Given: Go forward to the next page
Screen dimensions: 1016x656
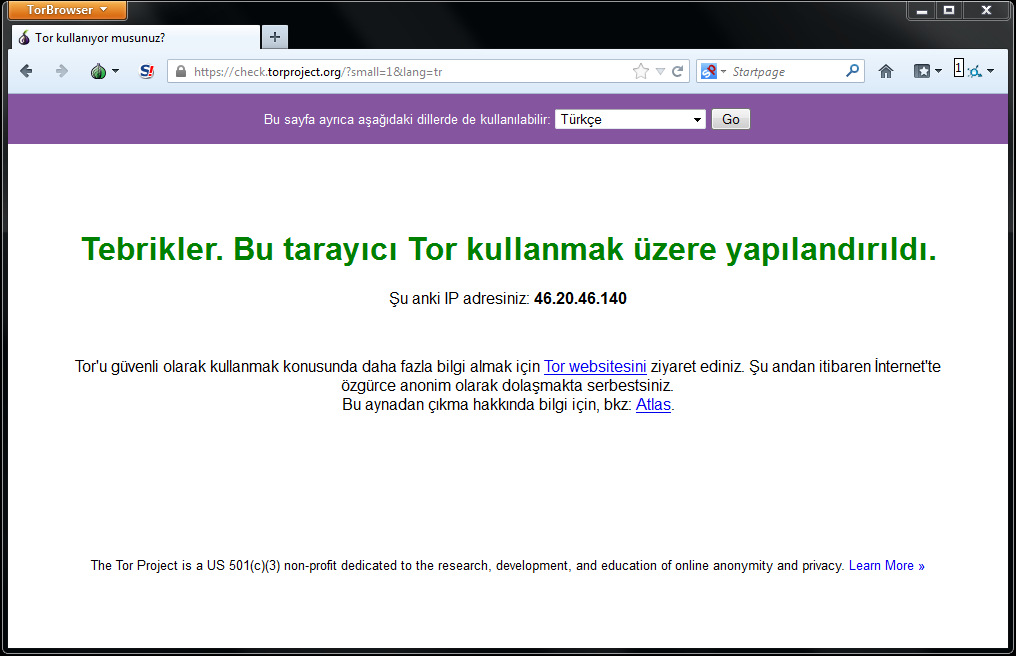Looking at the screenshot, I should coord(62,71).
